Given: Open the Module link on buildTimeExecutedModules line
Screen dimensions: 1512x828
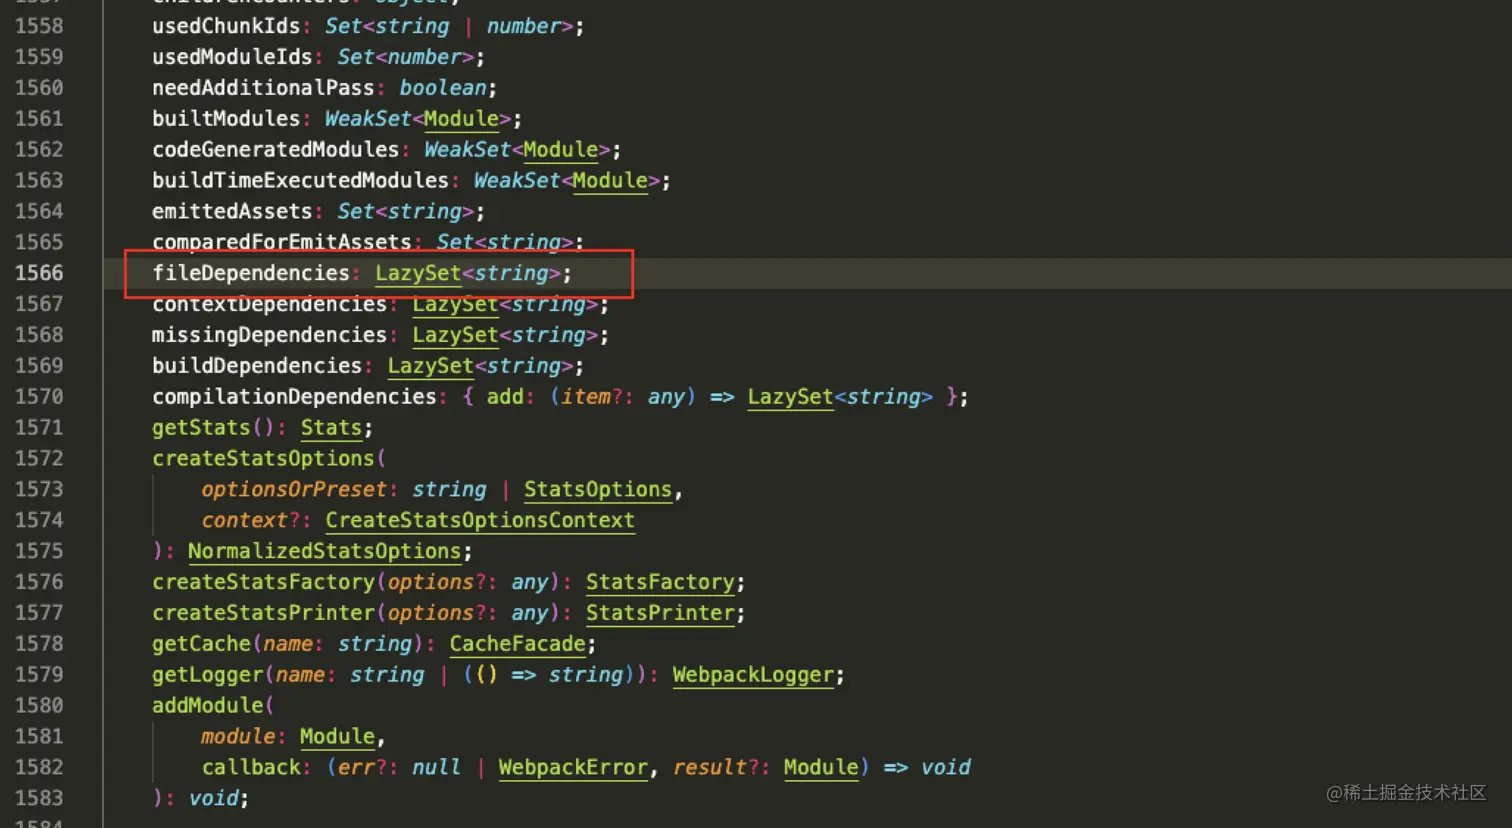Looking at the screenshot, I should coord(610,181).
